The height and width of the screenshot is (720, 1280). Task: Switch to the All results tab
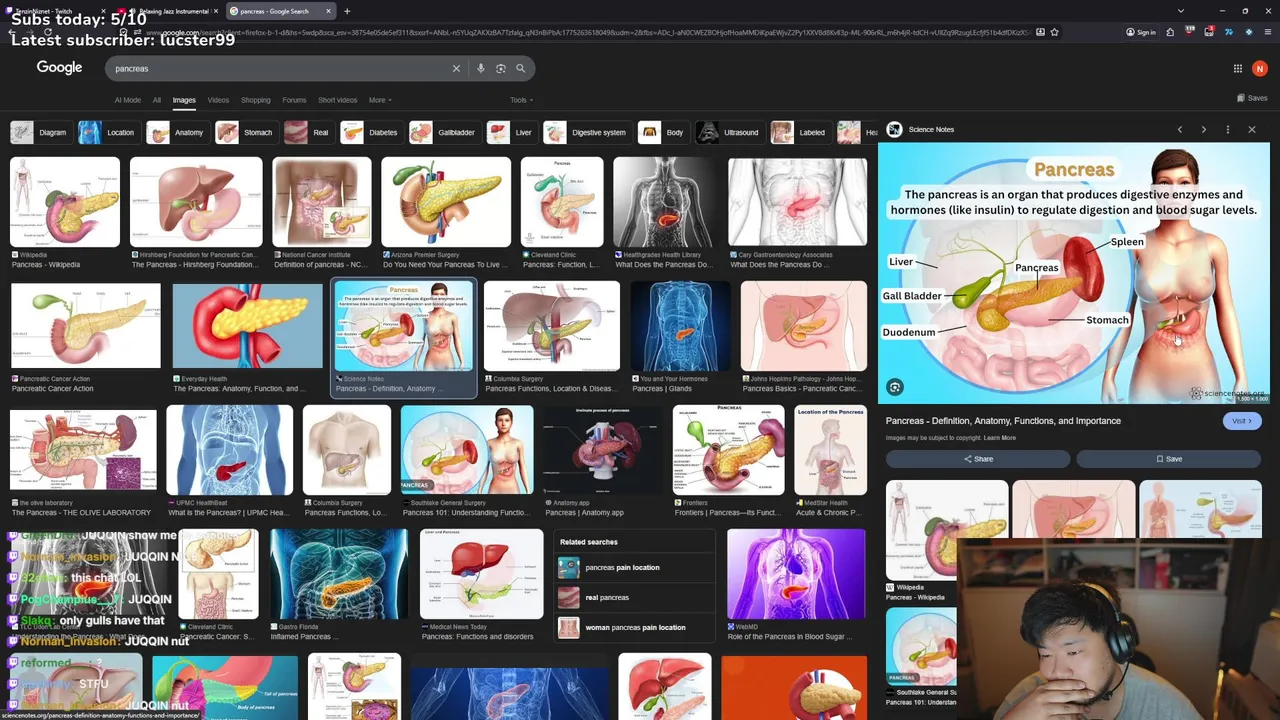(x=157, y=100)
